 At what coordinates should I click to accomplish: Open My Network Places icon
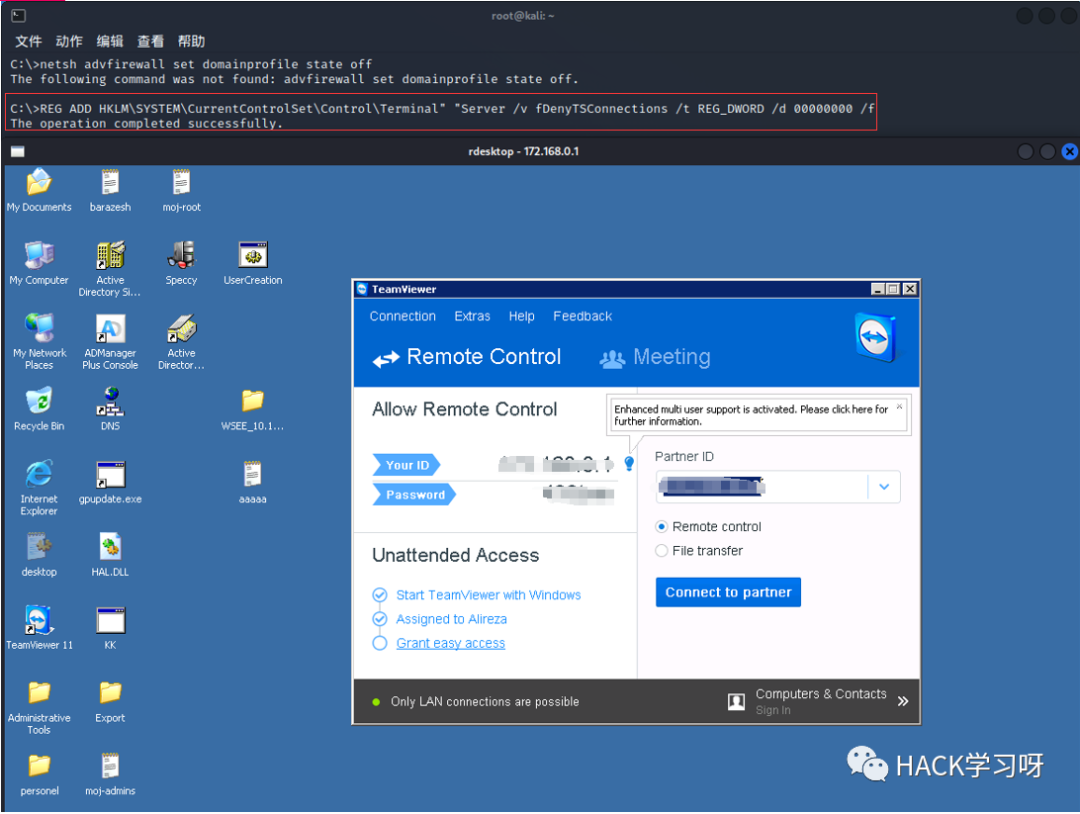[x=39, y=328]
